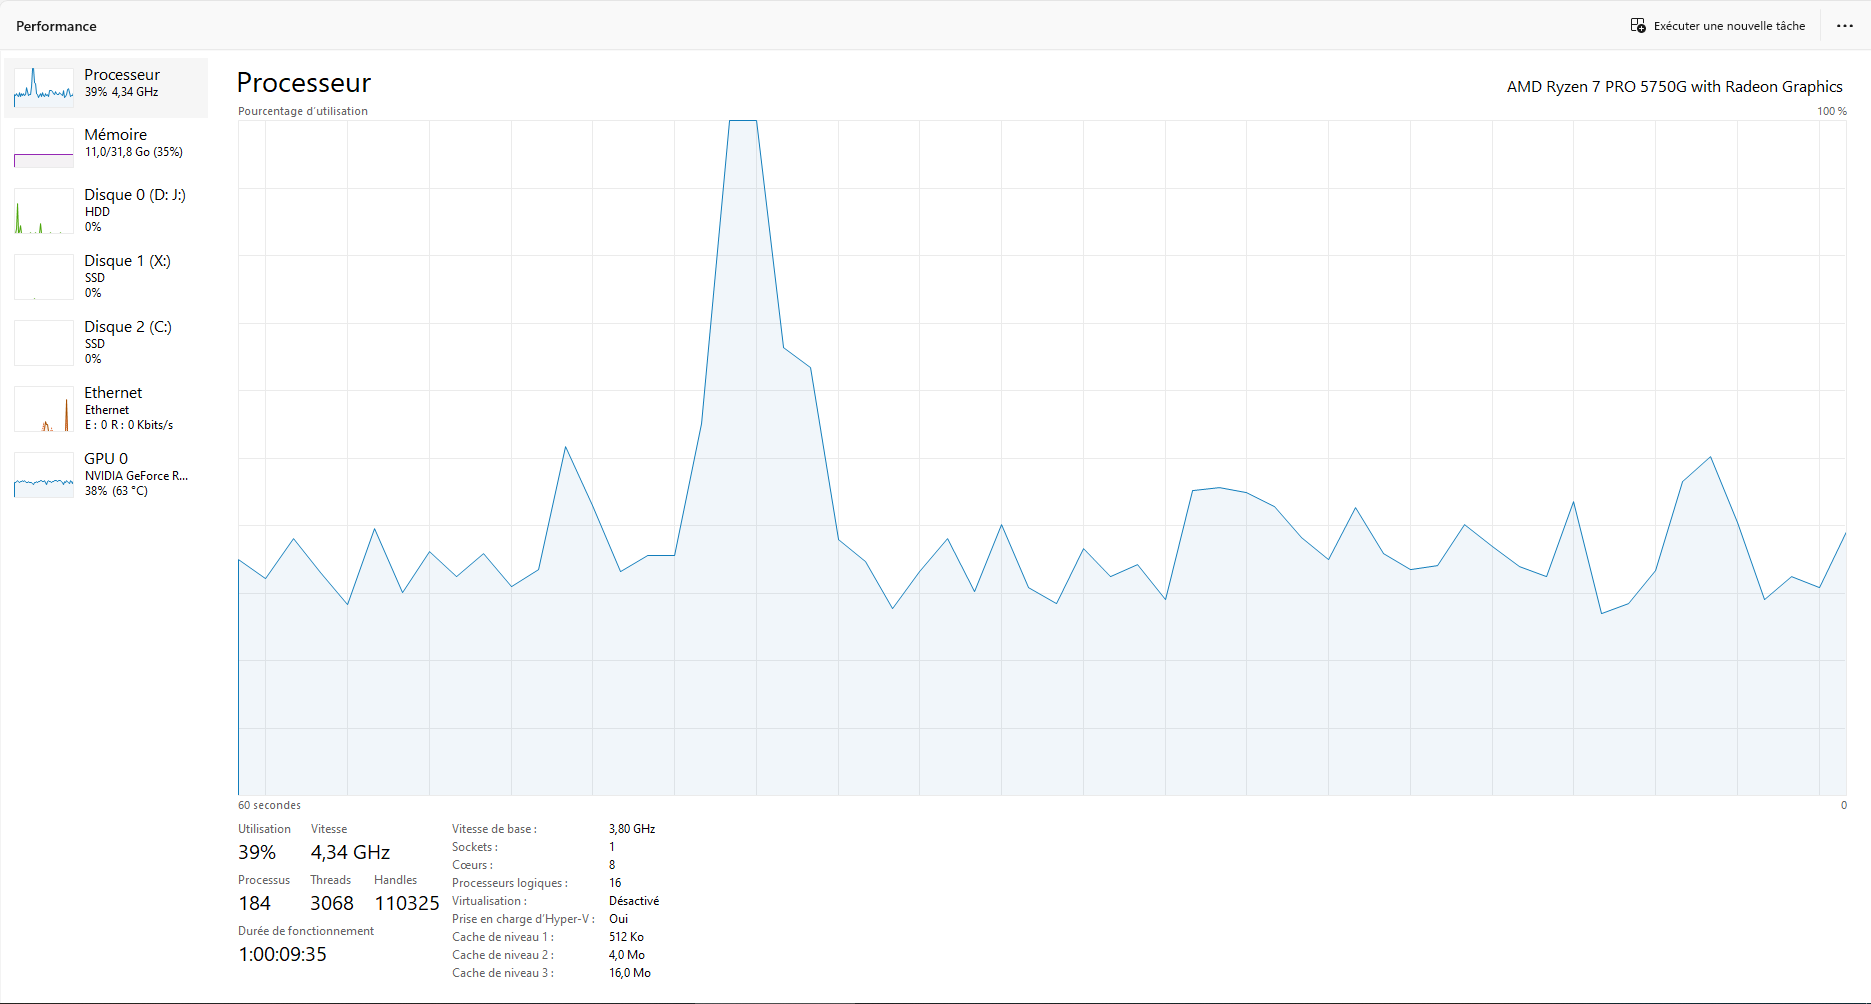1871x1004 pixels.
Task: Select the Processeur sidebar label
Action: pyautogui.click(x=122, y=75)
